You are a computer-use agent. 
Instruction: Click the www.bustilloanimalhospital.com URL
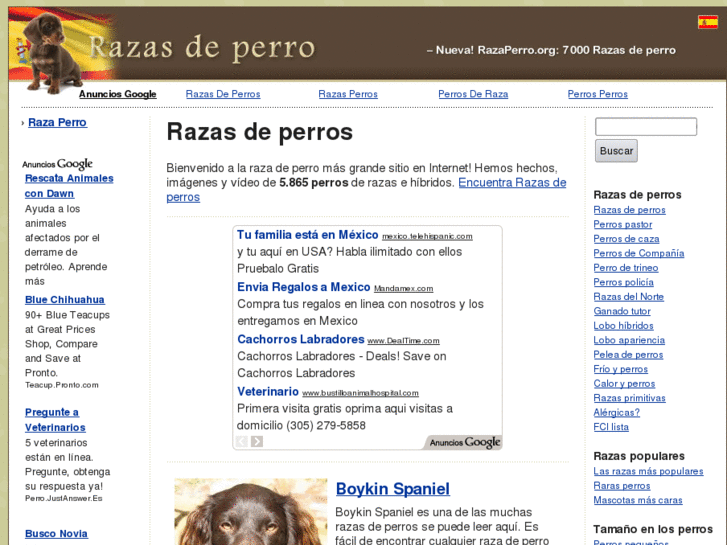coord(360,393)
